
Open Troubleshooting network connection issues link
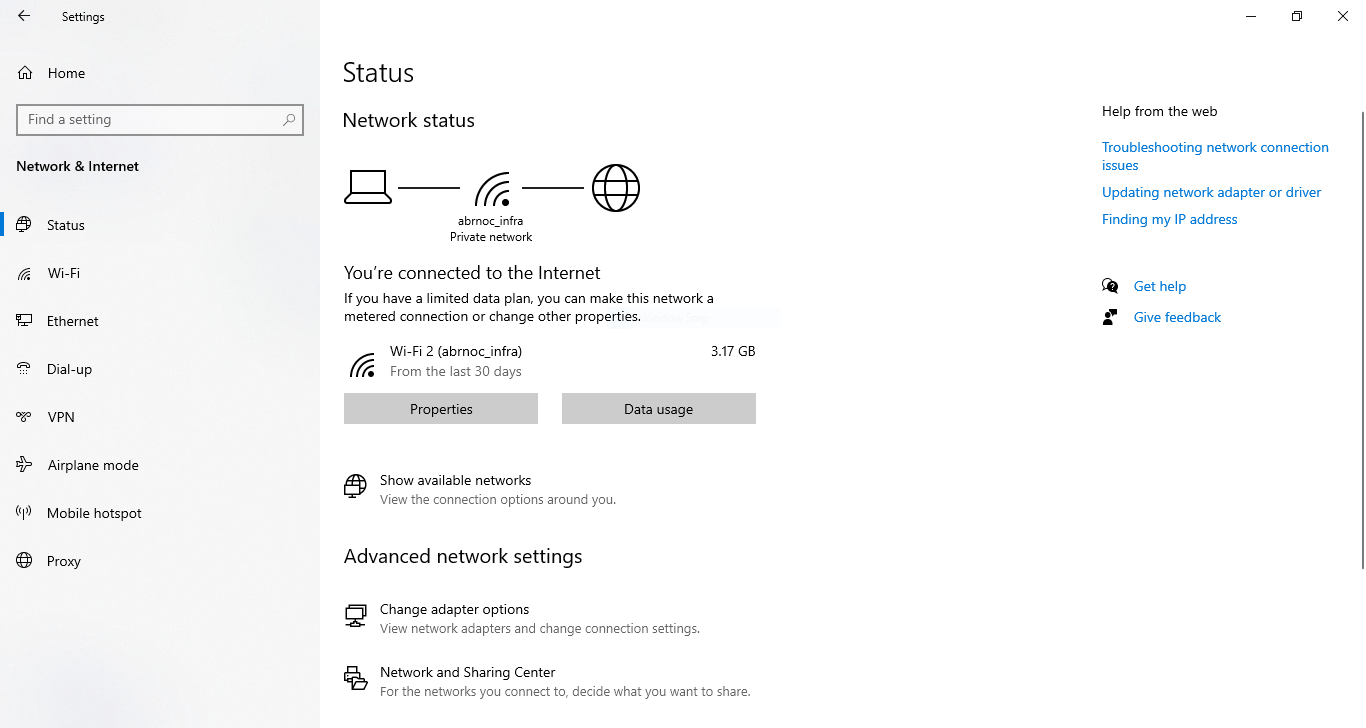[1215, 156]
